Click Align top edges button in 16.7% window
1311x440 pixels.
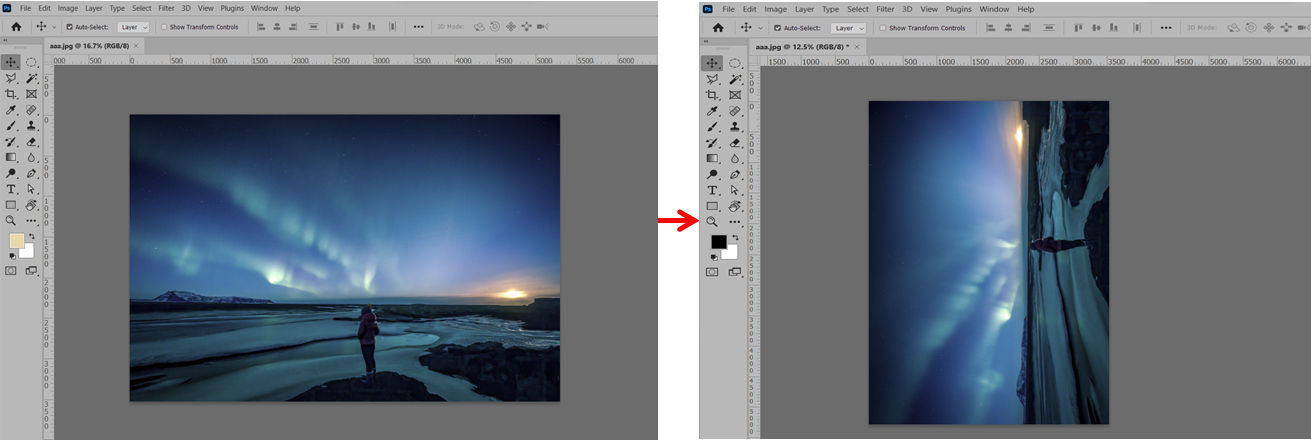coord(340,26)
